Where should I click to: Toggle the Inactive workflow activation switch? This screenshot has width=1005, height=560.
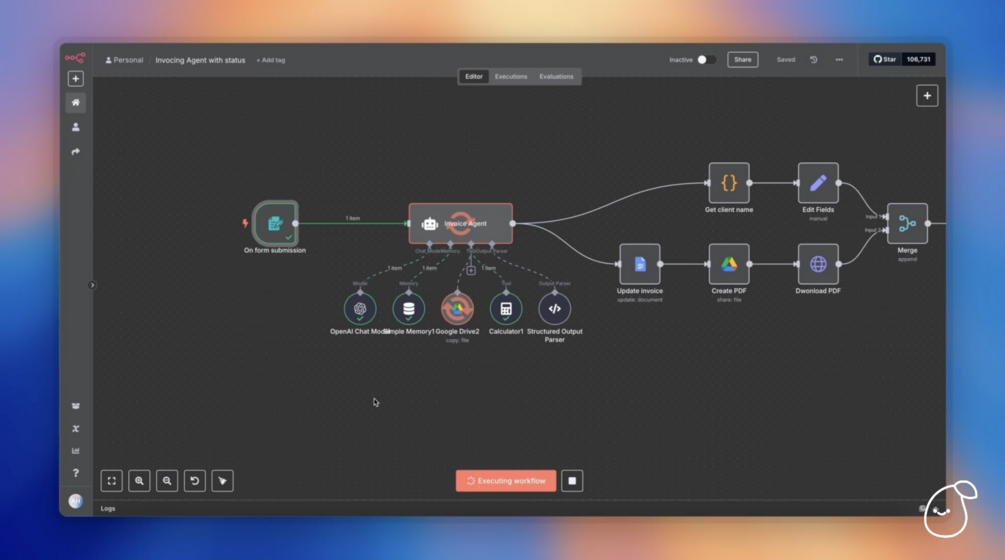tap(706, 60)
